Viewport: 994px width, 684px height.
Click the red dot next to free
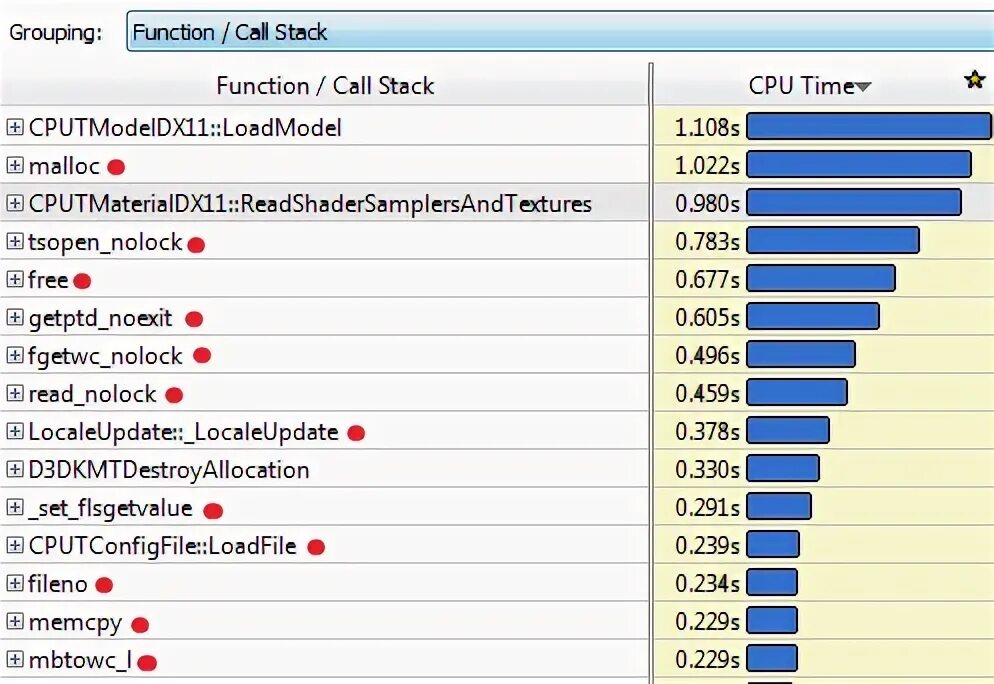(x=82, y=281)
